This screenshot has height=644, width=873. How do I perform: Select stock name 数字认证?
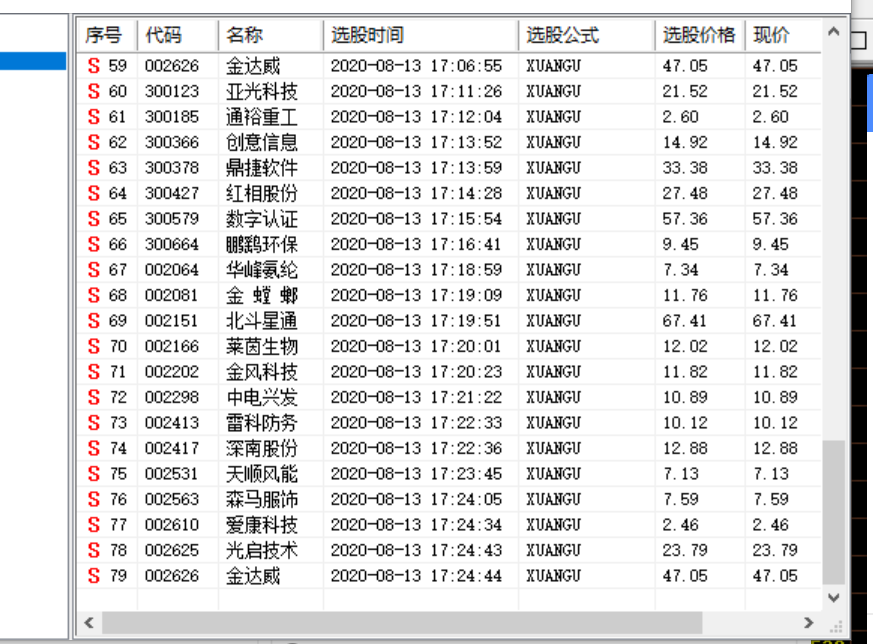(262, 219)
